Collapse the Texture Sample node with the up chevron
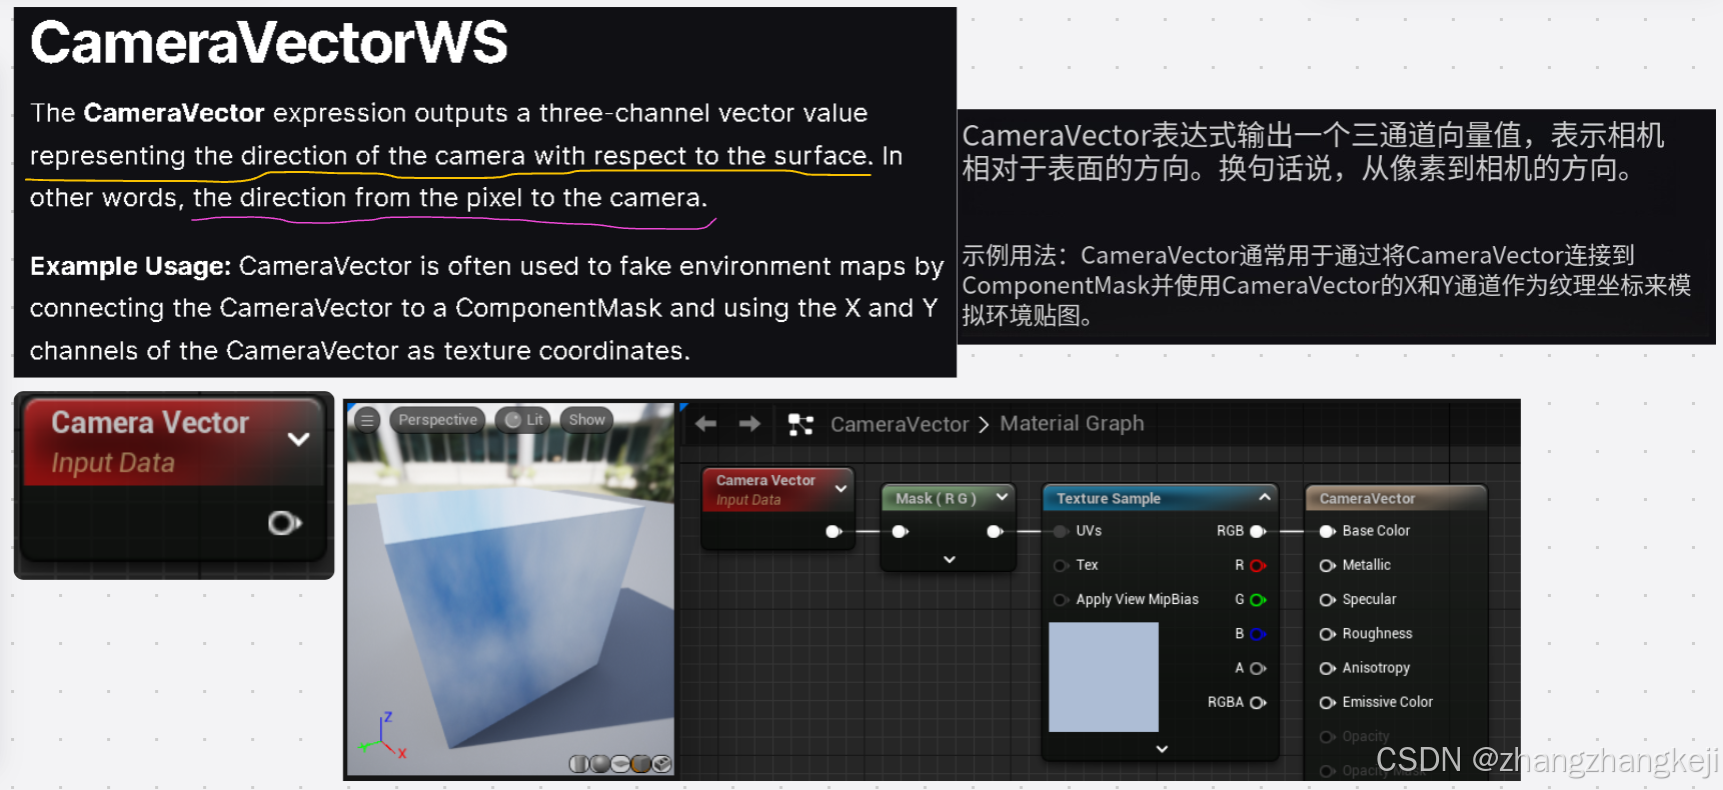Viewport: 1723px width, 790px height. 1265,497
